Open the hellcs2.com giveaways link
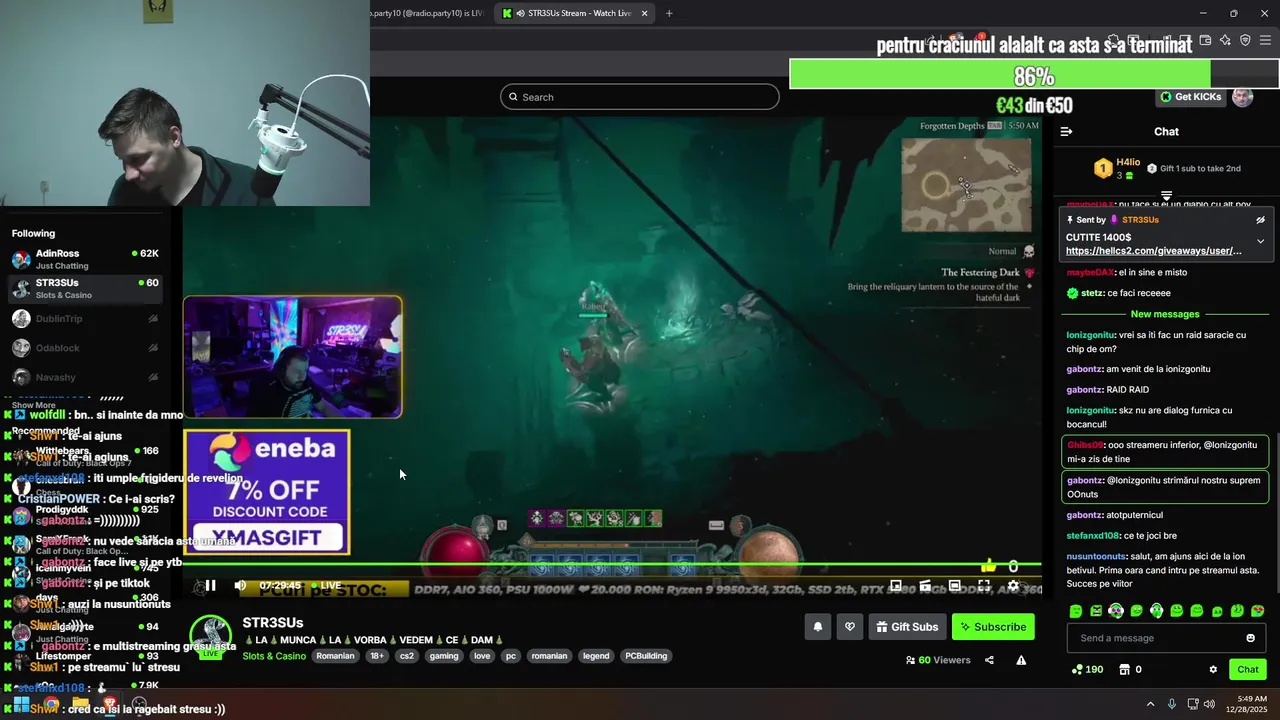Viewport: 1280px width, 720px height. click(1153, 251)
